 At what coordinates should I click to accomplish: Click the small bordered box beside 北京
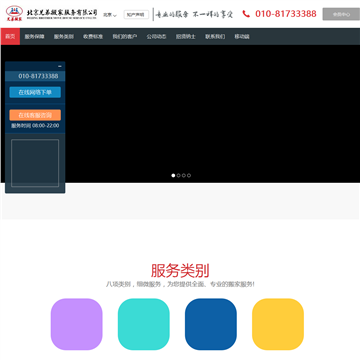pyautogui.click(x=136, y=15)
